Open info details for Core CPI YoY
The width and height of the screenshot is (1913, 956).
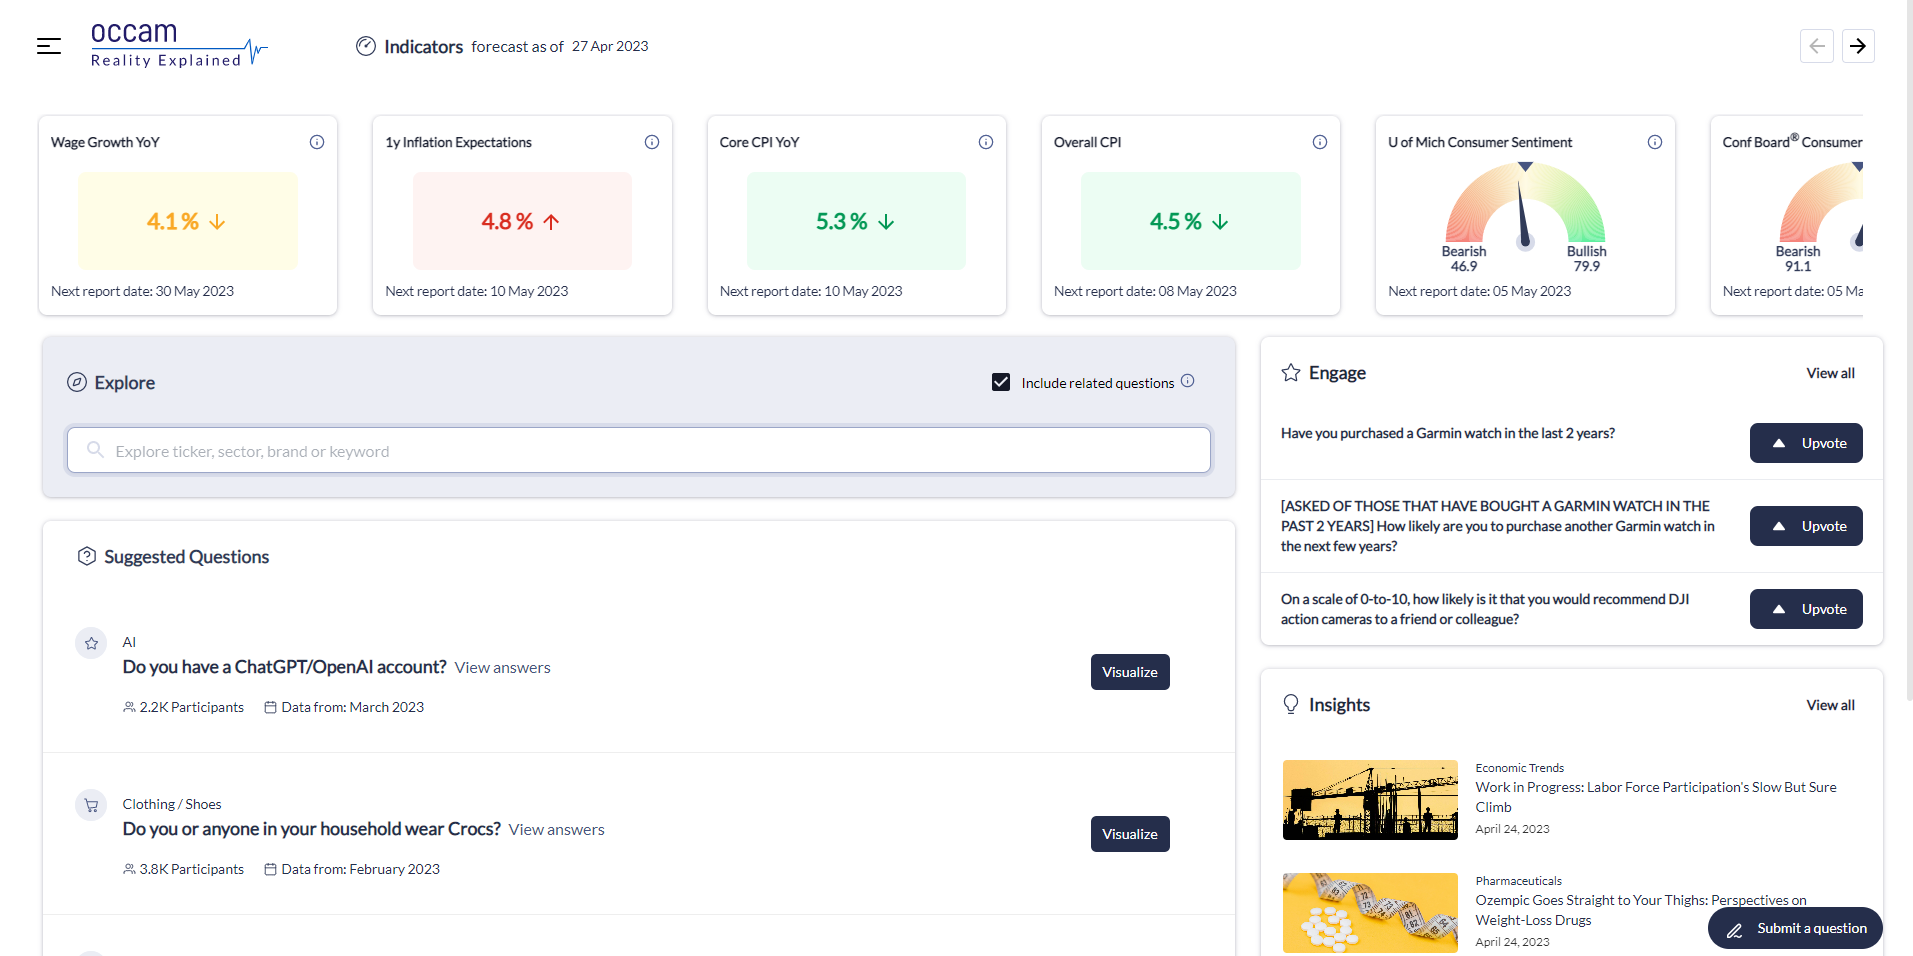point(986,142)
